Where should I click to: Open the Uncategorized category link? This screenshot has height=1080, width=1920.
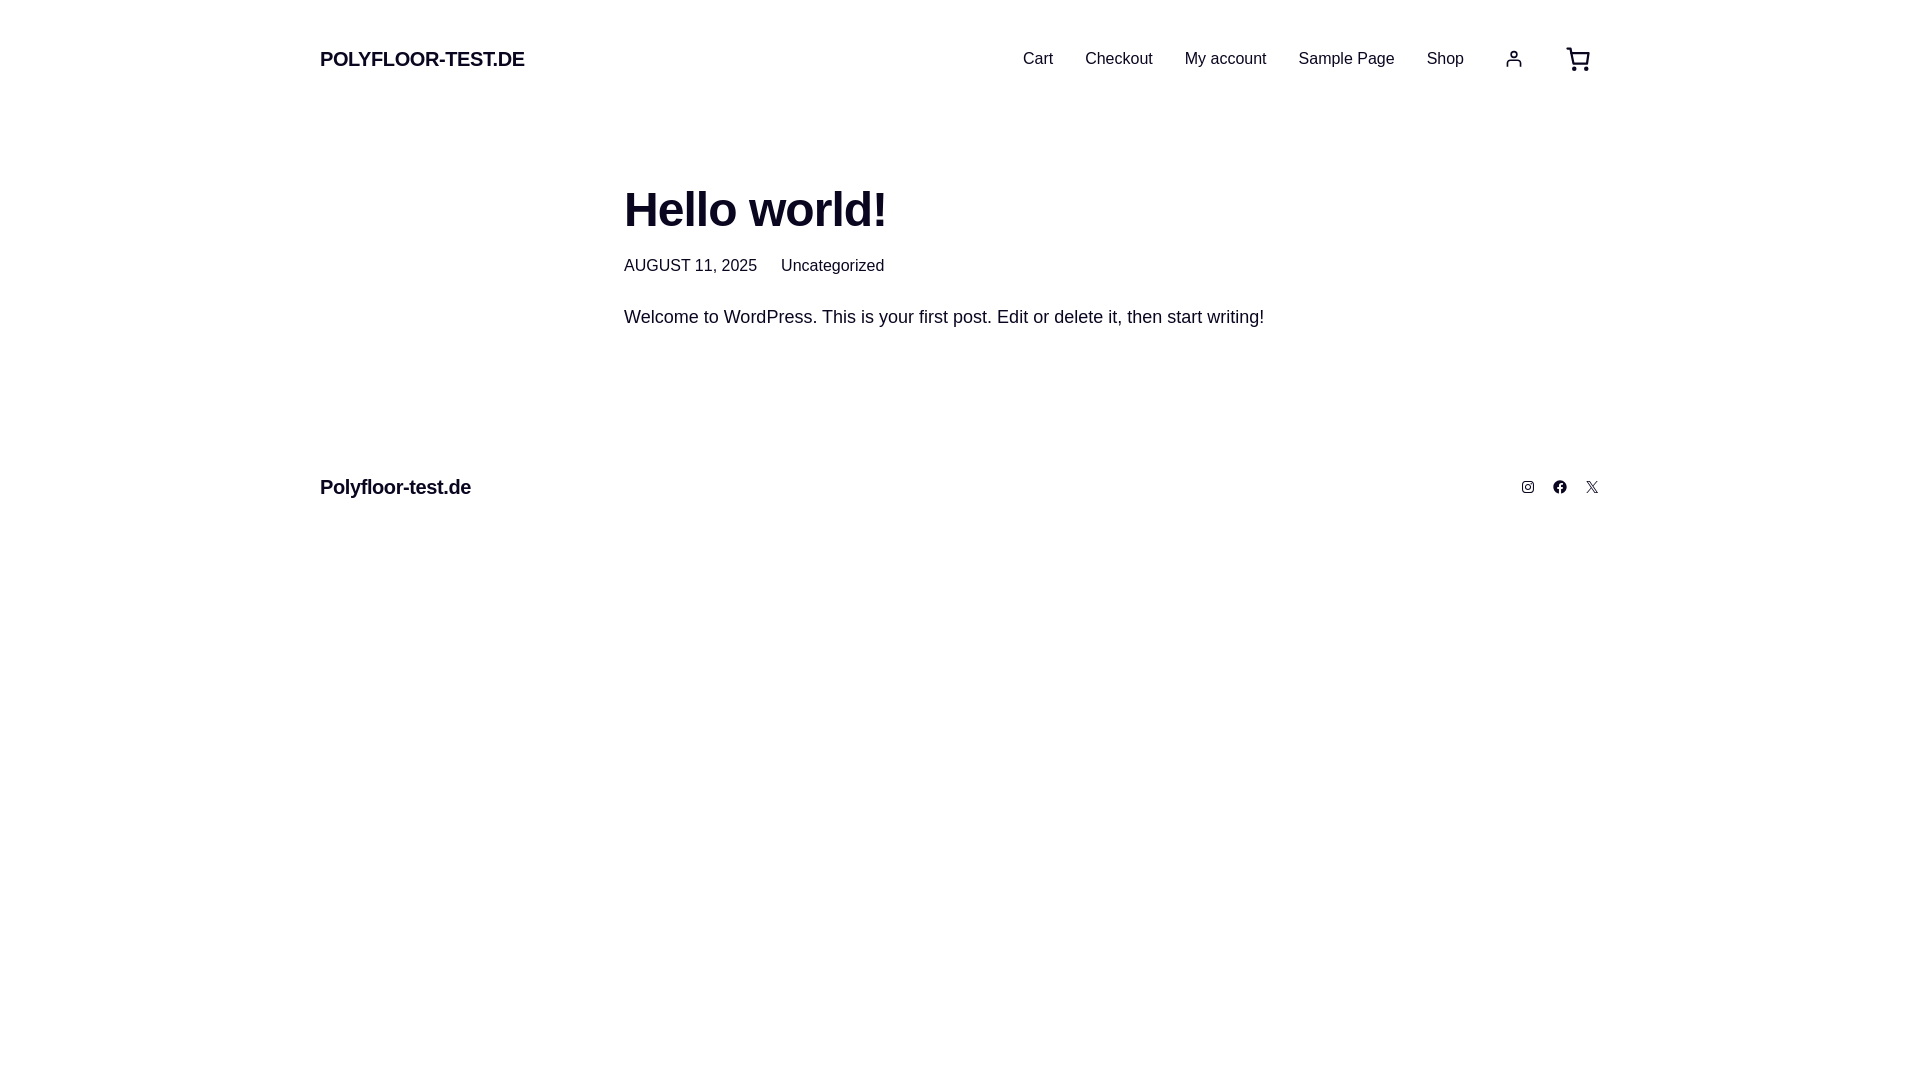click(x=832, y=266)
